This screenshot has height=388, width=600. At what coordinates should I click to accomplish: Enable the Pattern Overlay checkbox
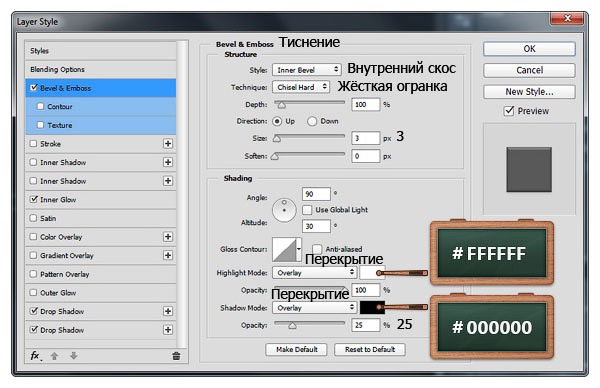(34, 274)
